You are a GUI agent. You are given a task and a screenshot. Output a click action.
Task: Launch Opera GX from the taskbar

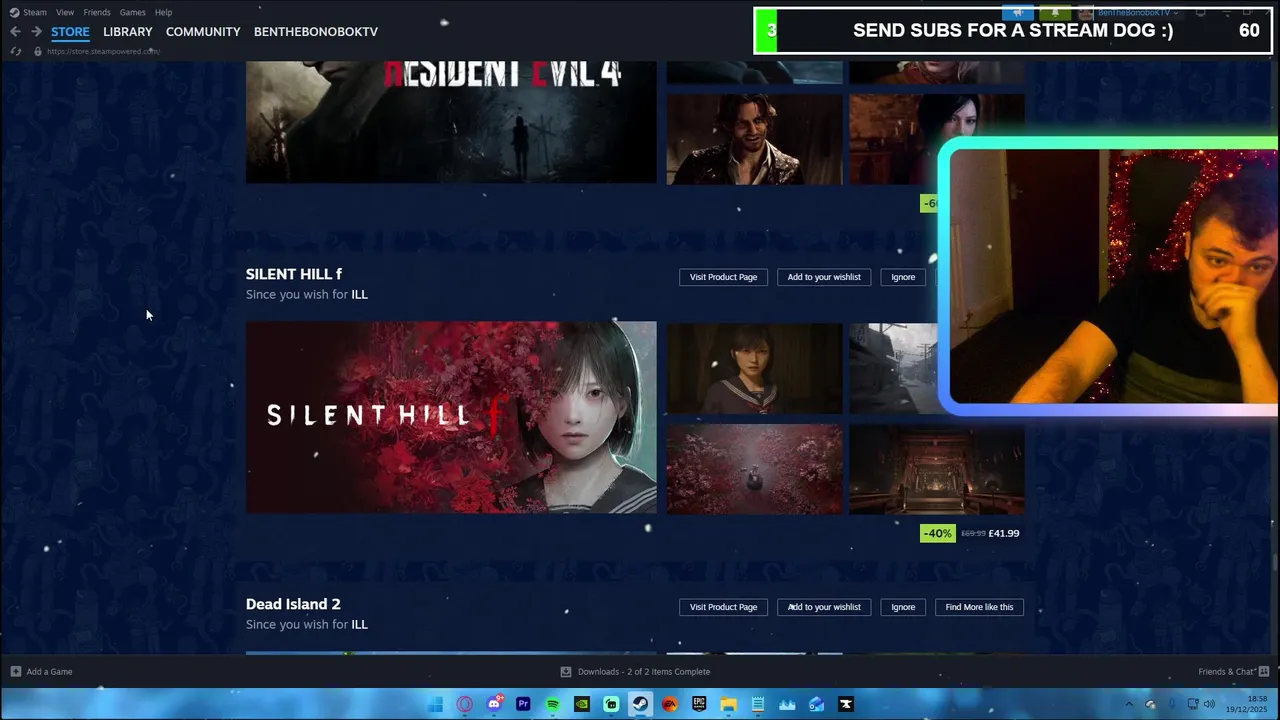pyautogui.click(x=465, y=704)
